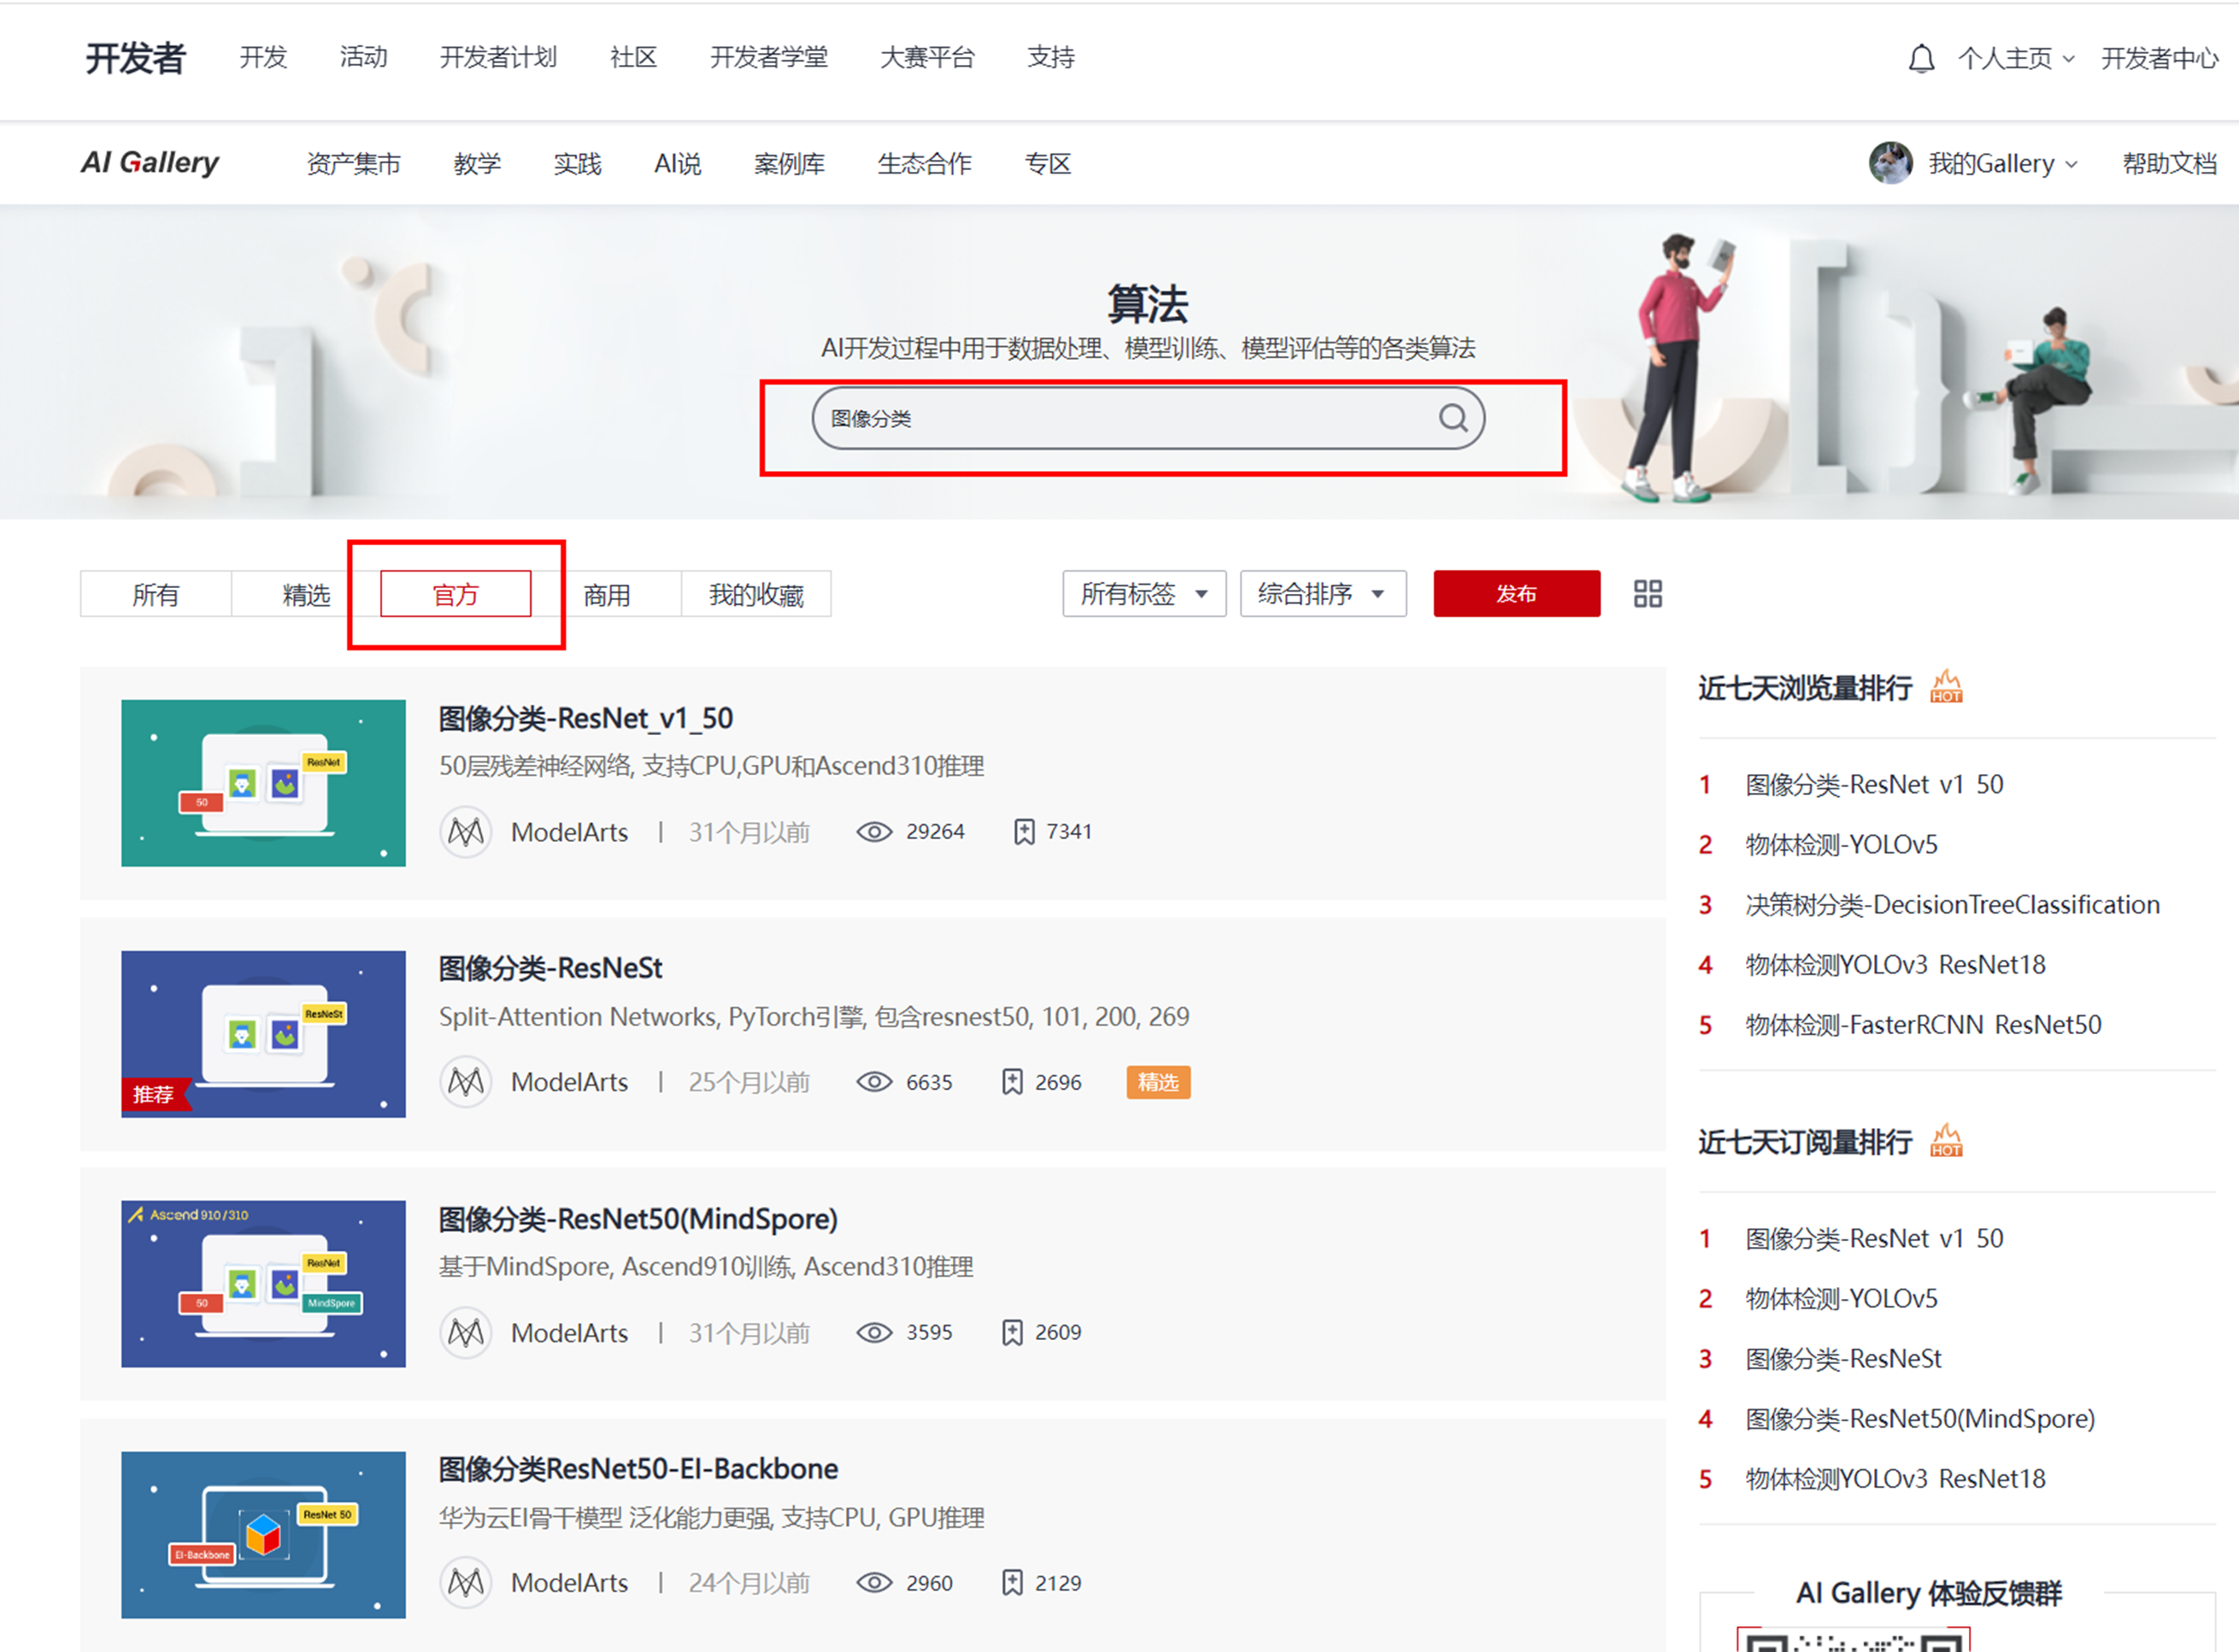Open 图像分类-ResNeSt algorithm title link

(x=550, y=968)
